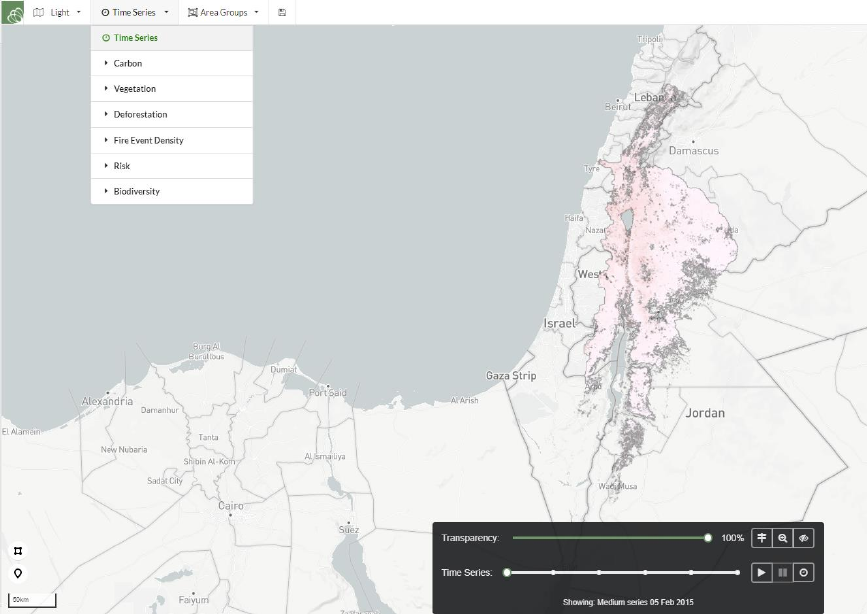Expand the Risk category
This screenshot has width=867, height=614.
click(171, 166)
